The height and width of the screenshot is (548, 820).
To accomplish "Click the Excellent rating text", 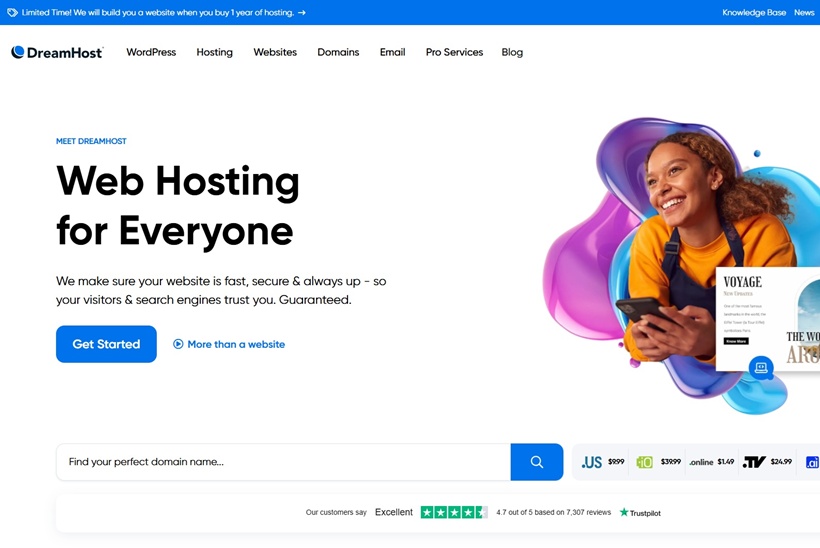I will coord(394,512).
